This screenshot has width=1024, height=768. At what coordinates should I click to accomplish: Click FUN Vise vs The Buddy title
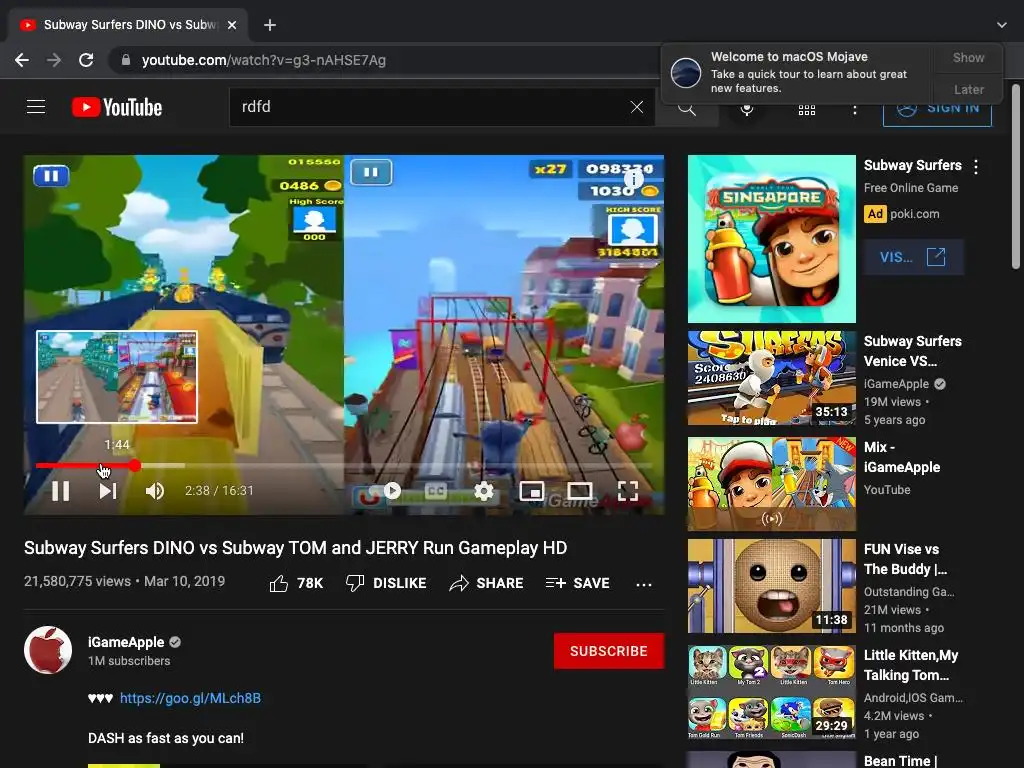point(905,559)
